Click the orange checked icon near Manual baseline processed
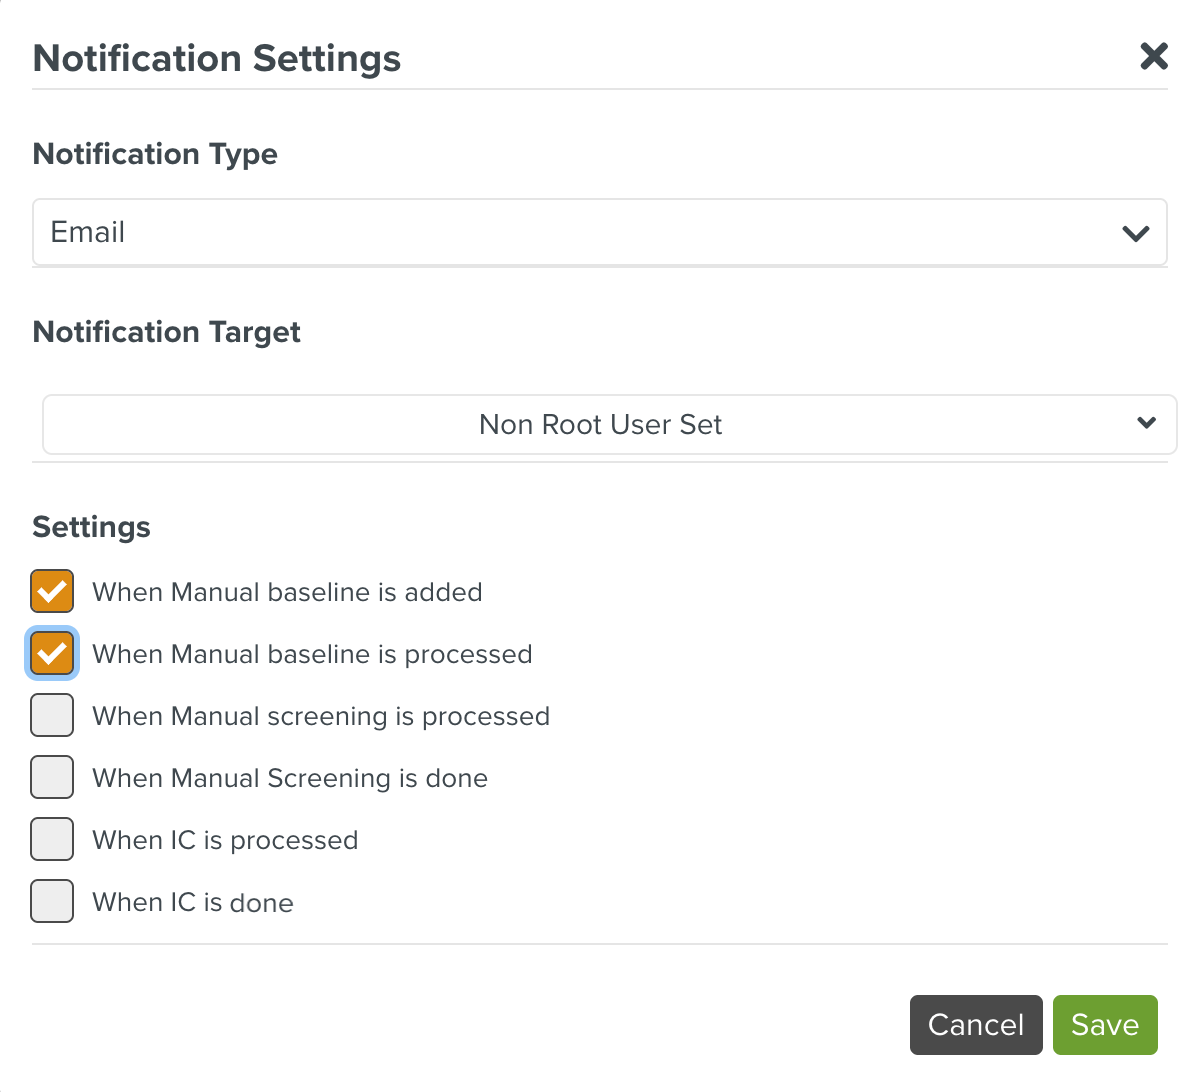 coord(51,653)
